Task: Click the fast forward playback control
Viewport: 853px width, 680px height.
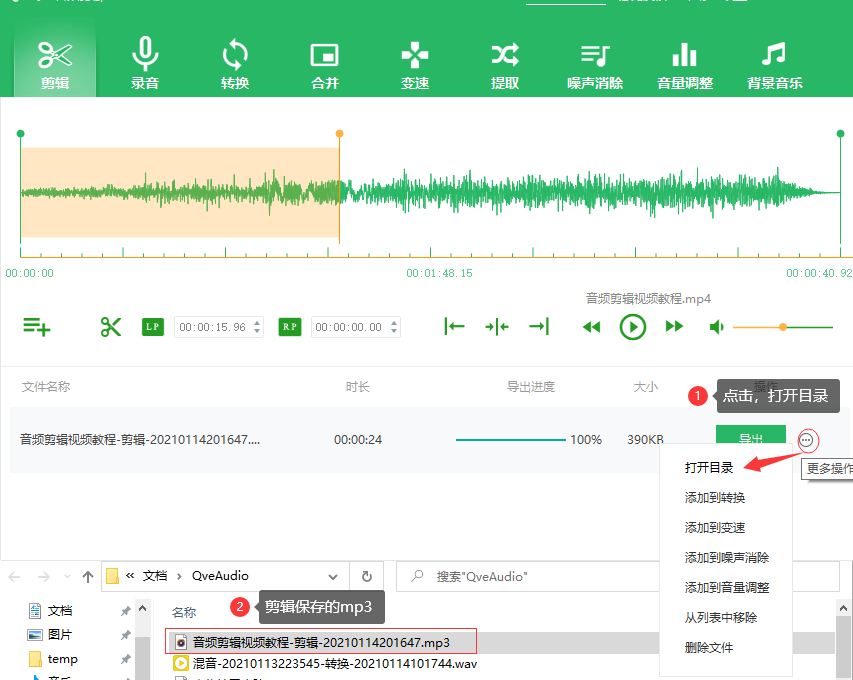Action: 674,327
